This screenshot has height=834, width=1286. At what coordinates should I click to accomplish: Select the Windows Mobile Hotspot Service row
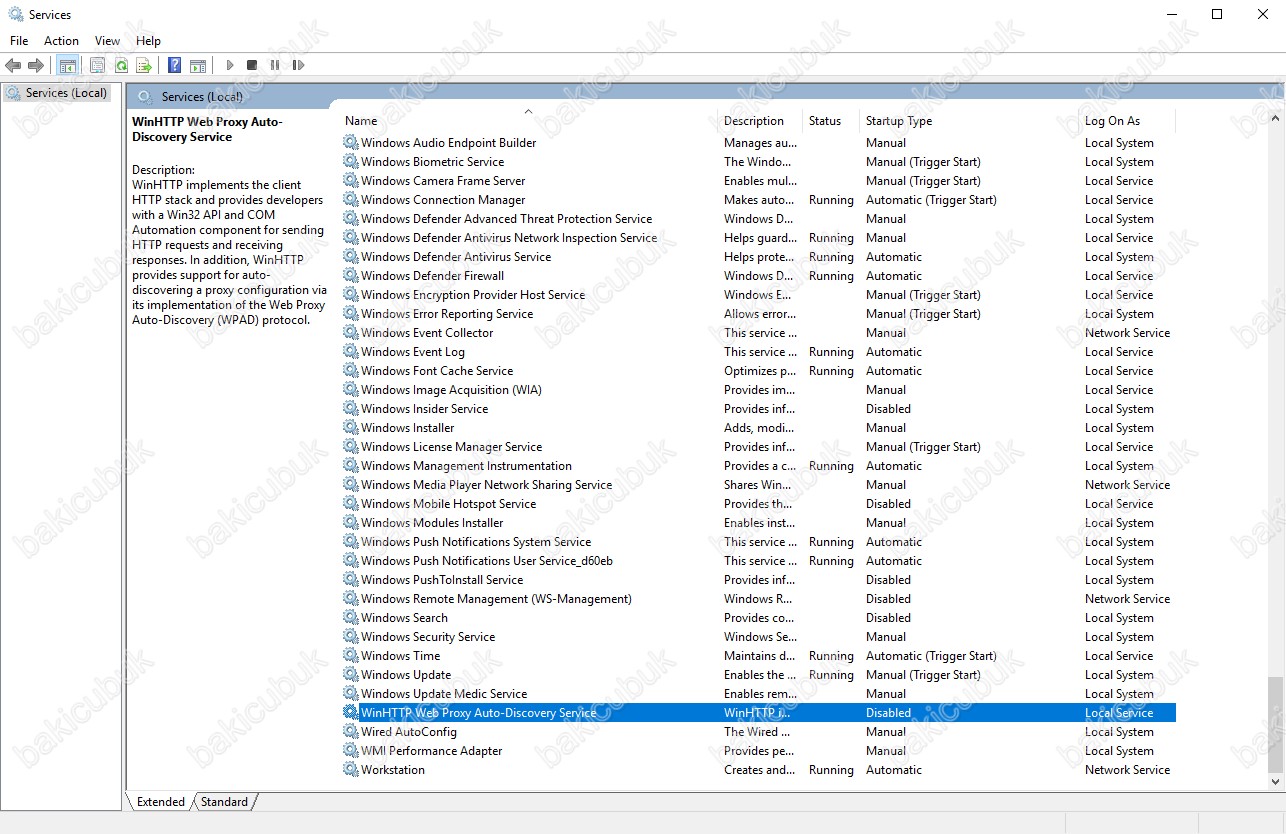click(759, 504)
